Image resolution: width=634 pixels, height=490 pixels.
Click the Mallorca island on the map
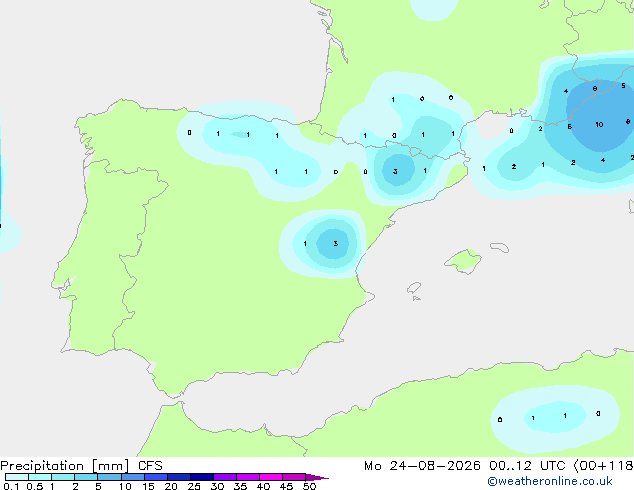(x=463, y=261)
